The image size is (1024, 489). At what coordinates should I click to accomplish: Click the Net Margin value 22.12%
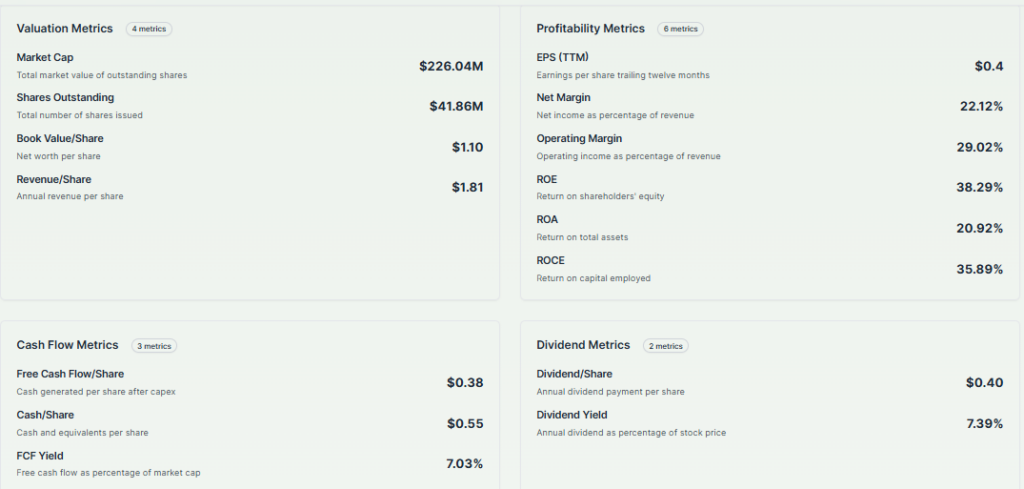point(981,107)
